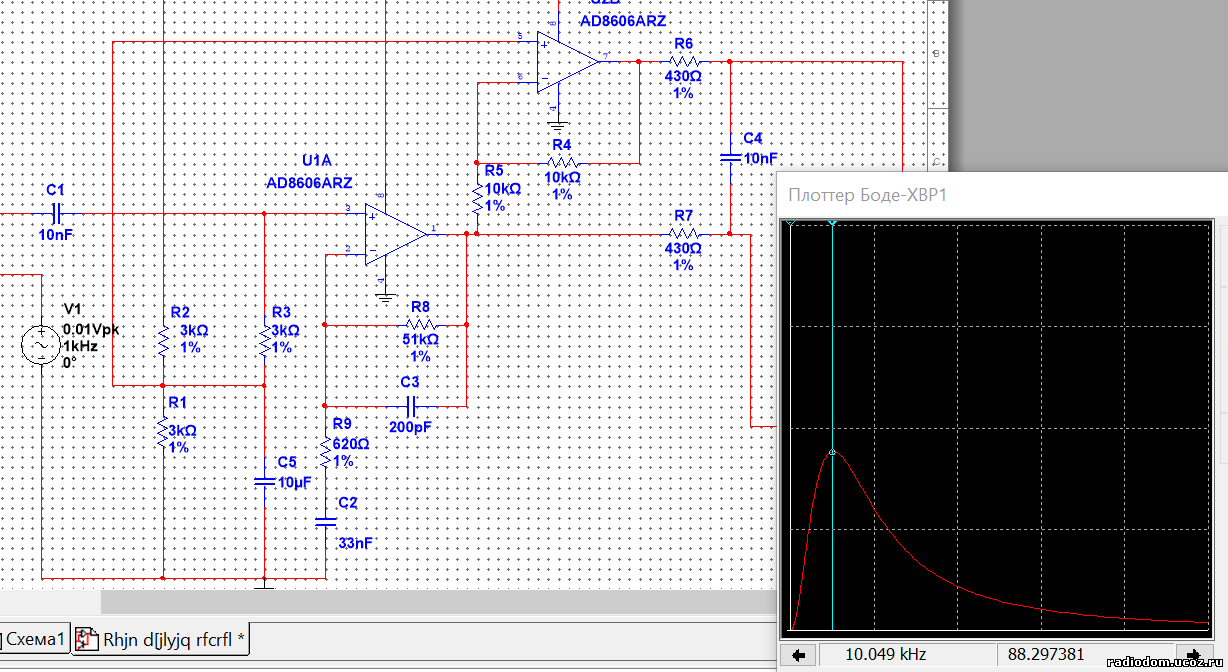1228x672 pixels.
Task: Click the 10nF value under C4
Action: coord(761,158)
